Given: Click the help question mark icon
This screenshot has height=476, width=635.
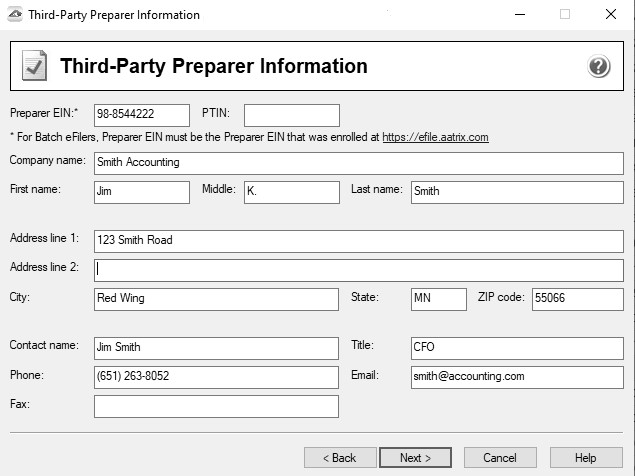Looking at the screenshot, I should click(x=598, y=67).
